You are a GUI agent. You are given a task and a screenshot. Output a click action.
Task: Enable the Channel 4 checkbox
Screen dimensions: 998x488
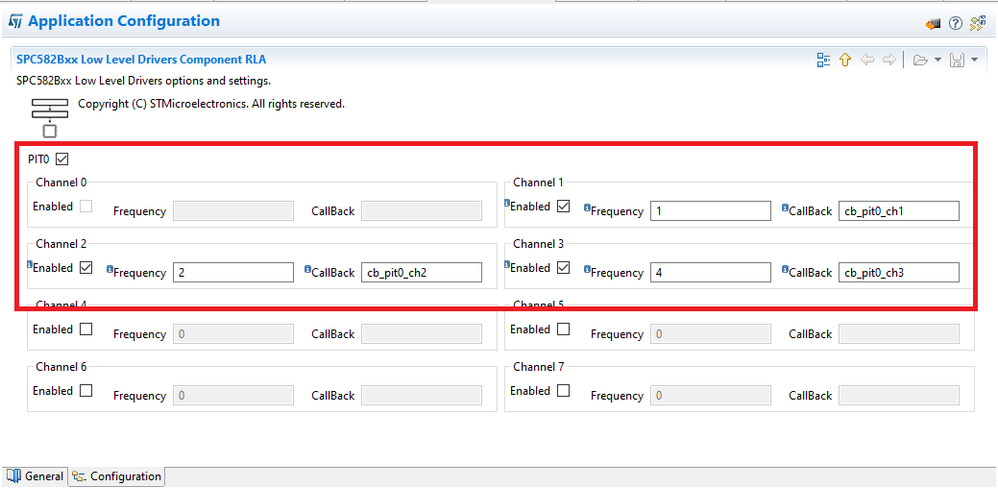click(x=86, y=329)
